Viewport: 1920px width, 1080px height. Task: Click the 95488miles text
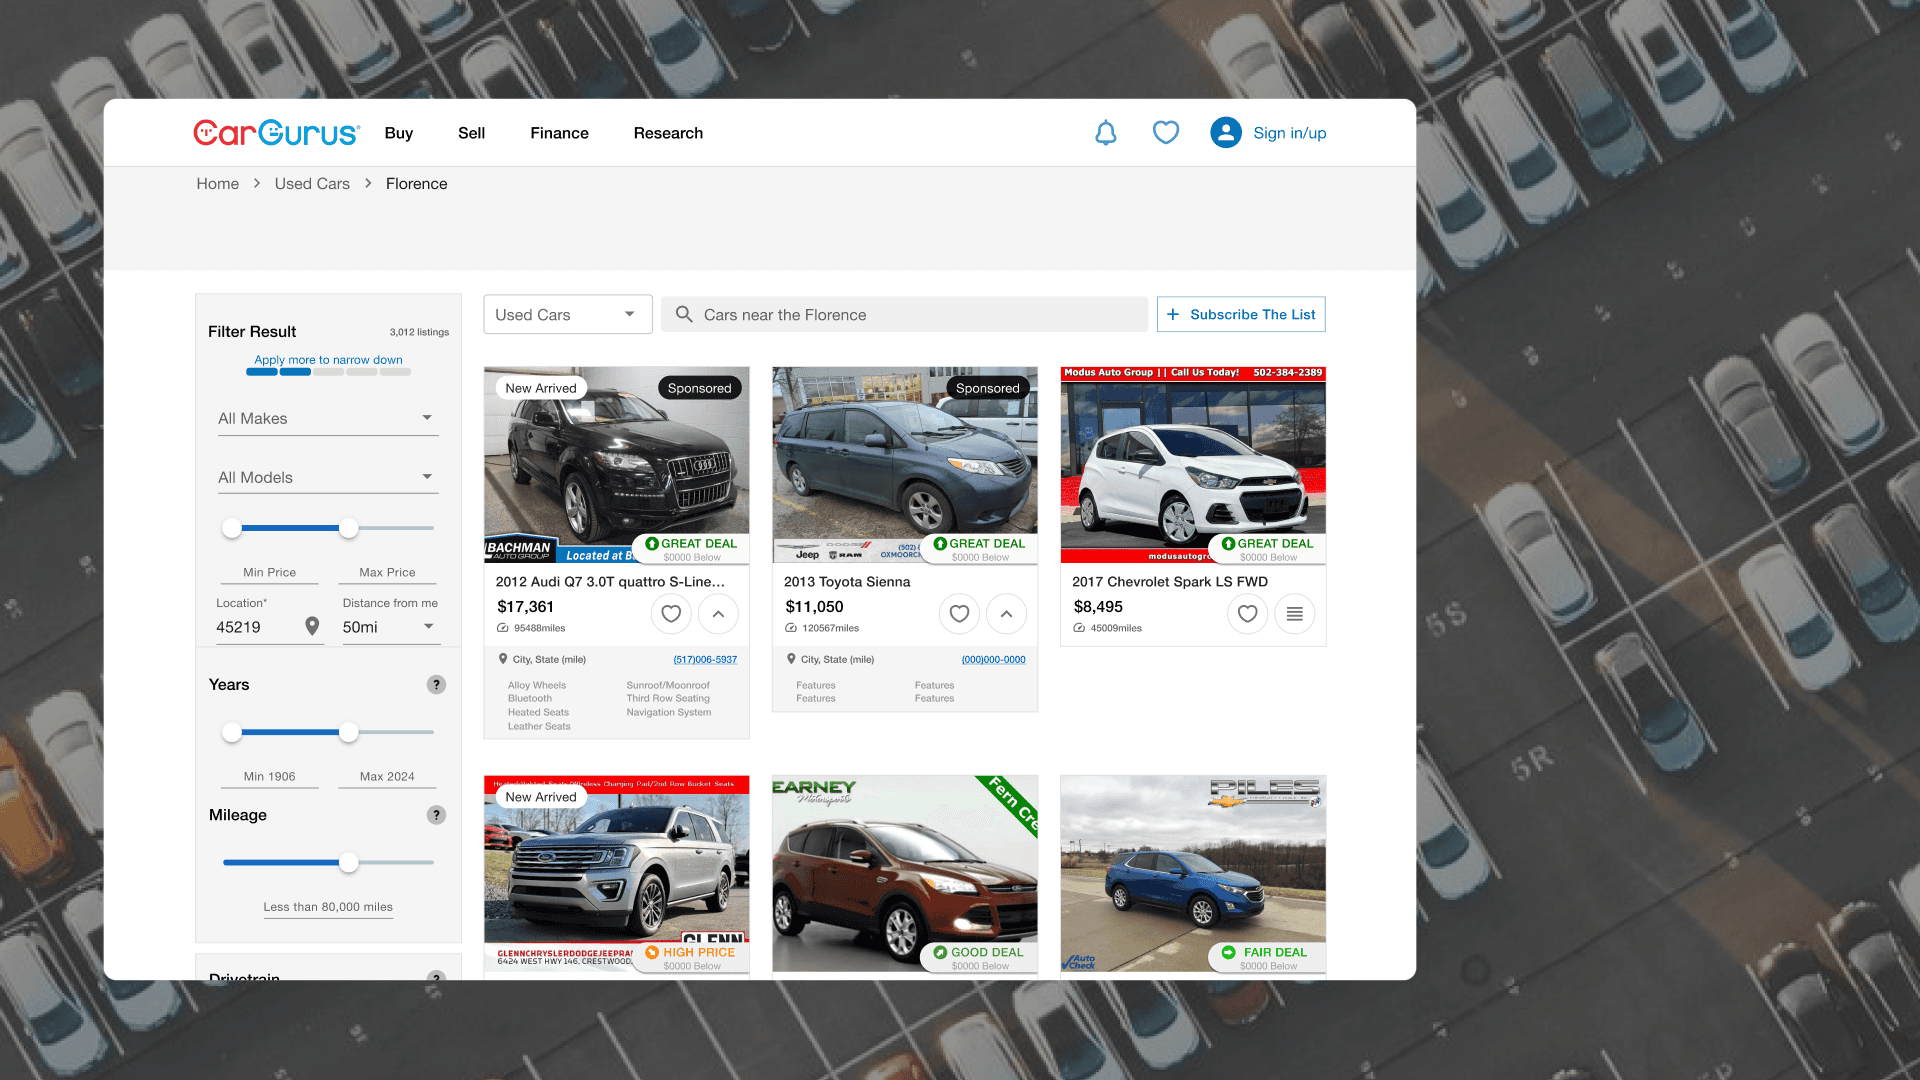539,629
